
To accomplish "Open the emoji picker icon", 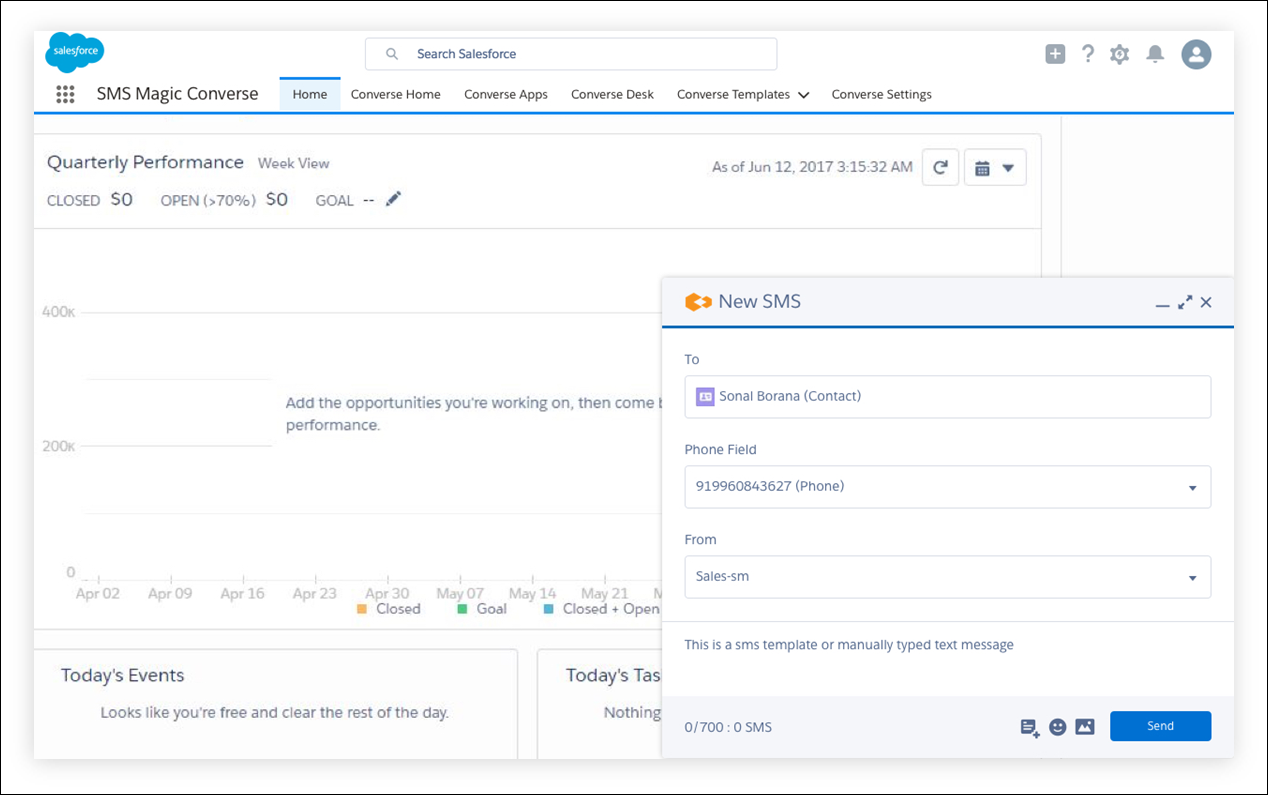I will point(1057,727).
